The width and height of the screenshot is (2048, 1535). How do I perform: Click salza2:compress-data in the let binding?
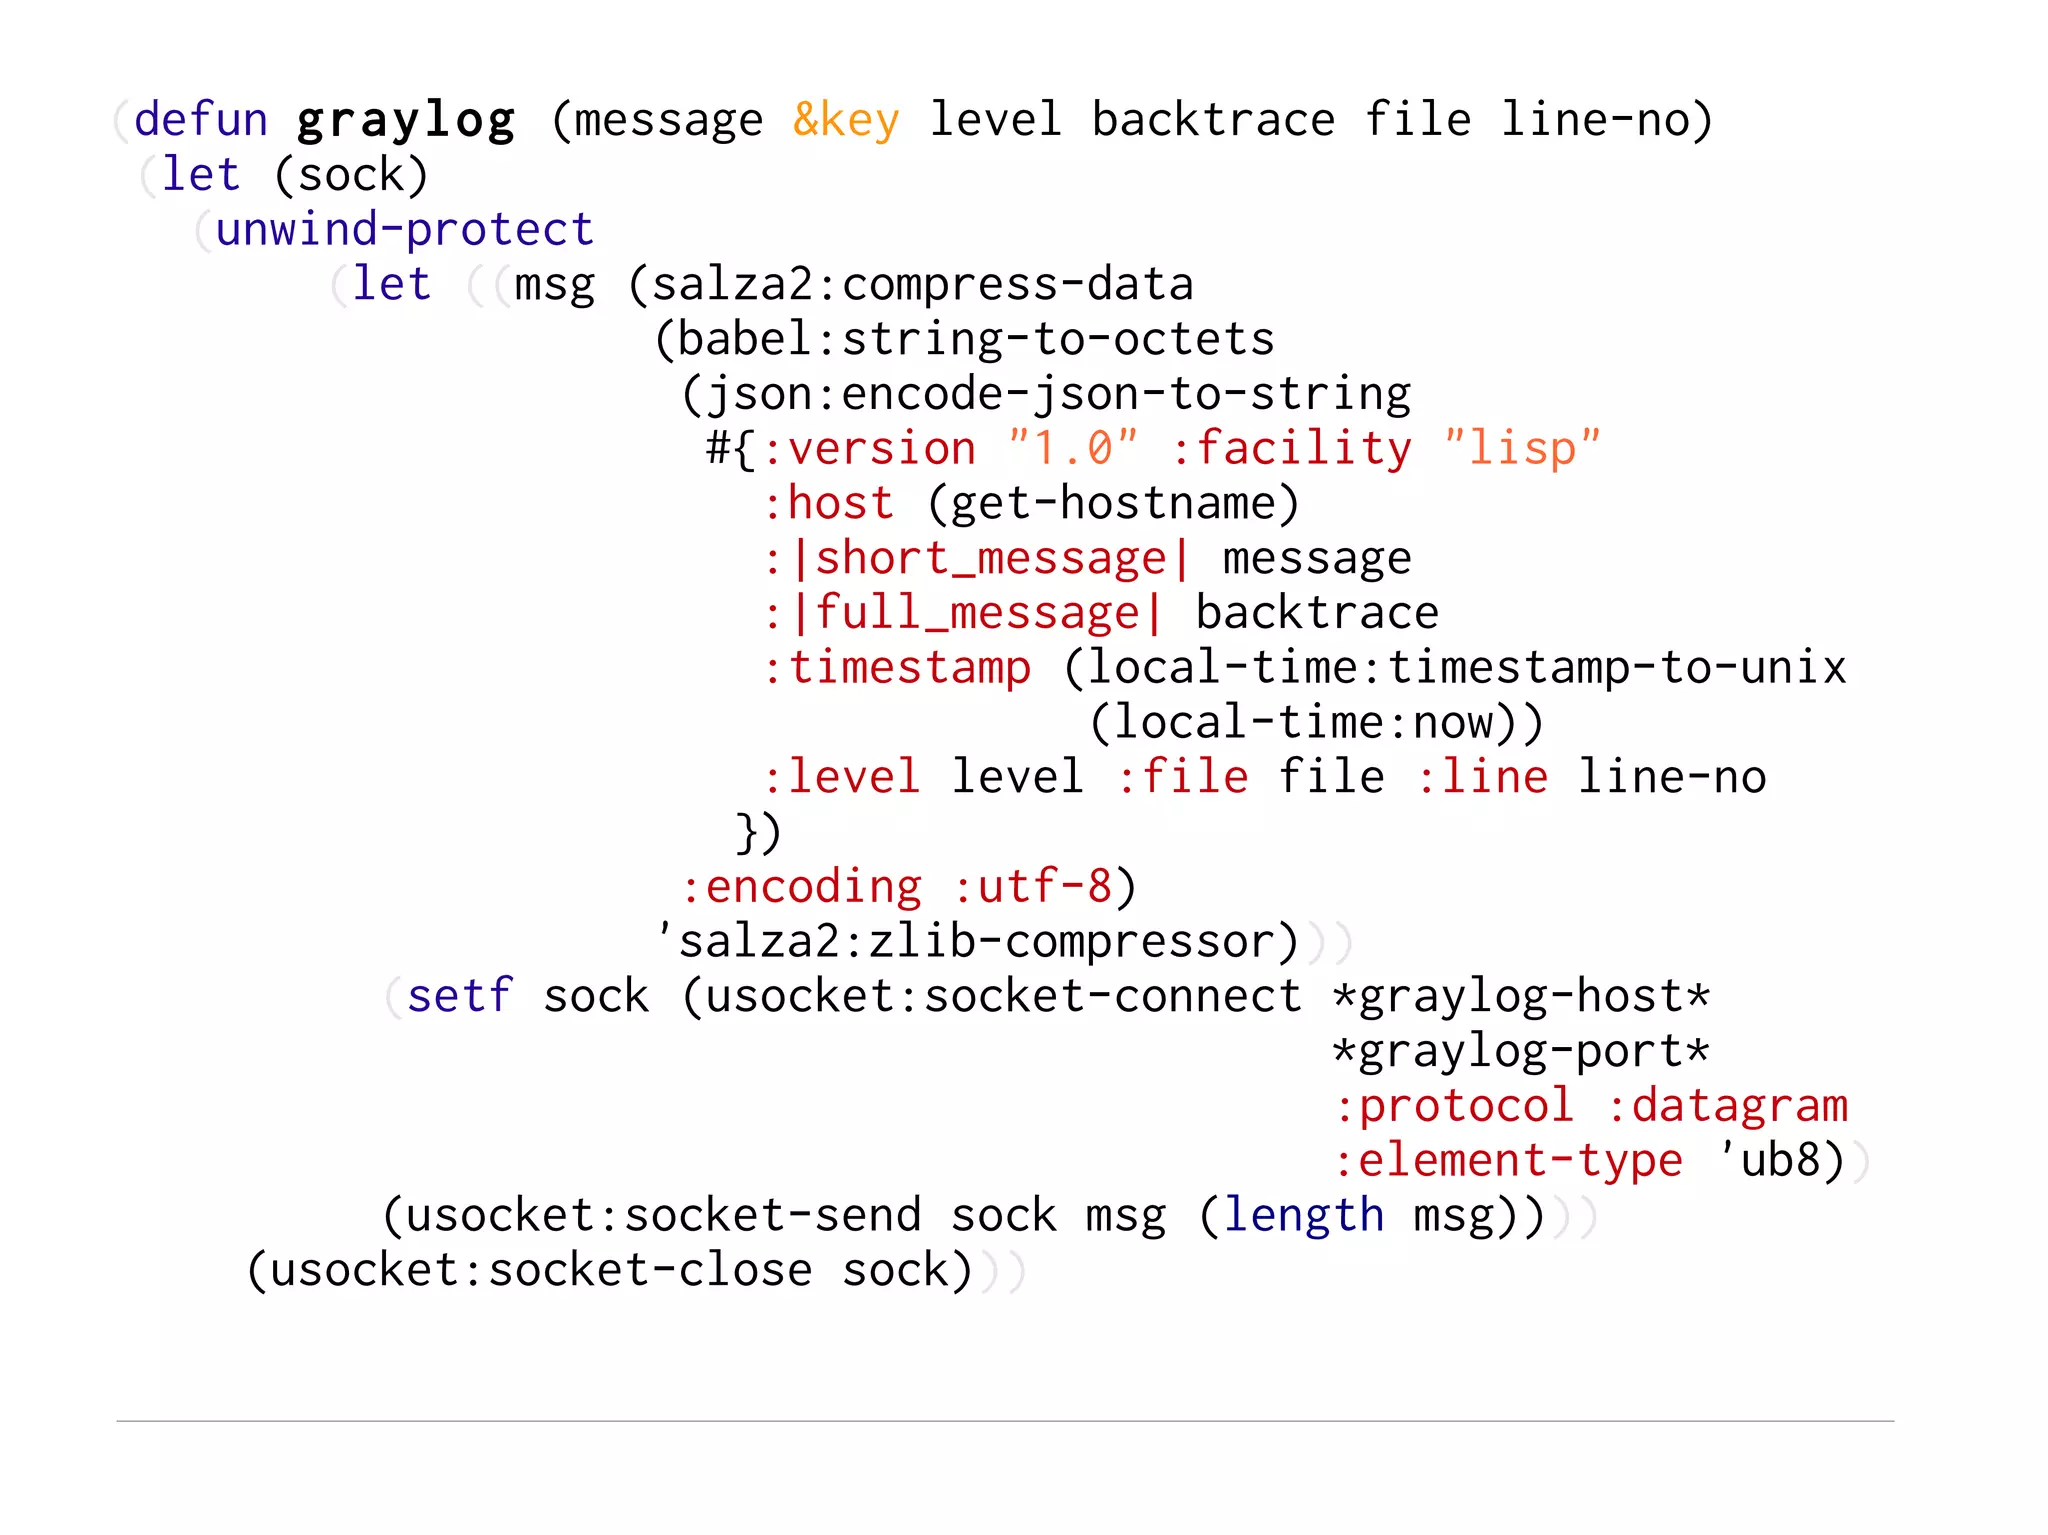(922, 285)
